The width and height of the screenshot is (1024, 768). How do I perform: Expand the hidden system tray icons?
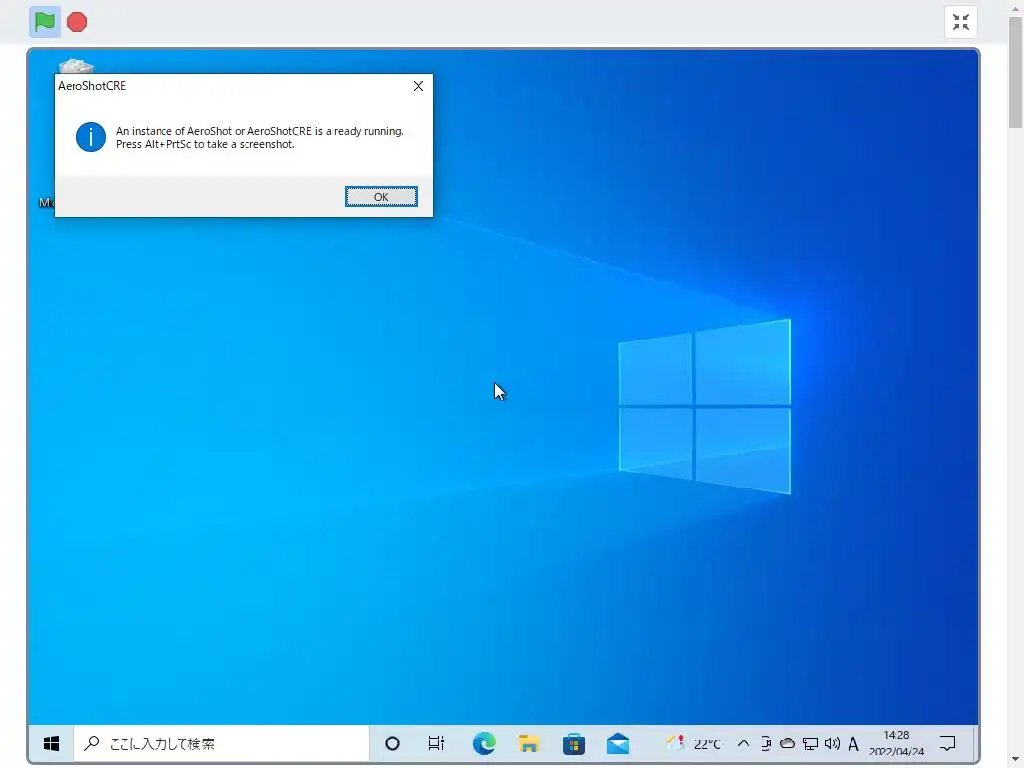743,743
